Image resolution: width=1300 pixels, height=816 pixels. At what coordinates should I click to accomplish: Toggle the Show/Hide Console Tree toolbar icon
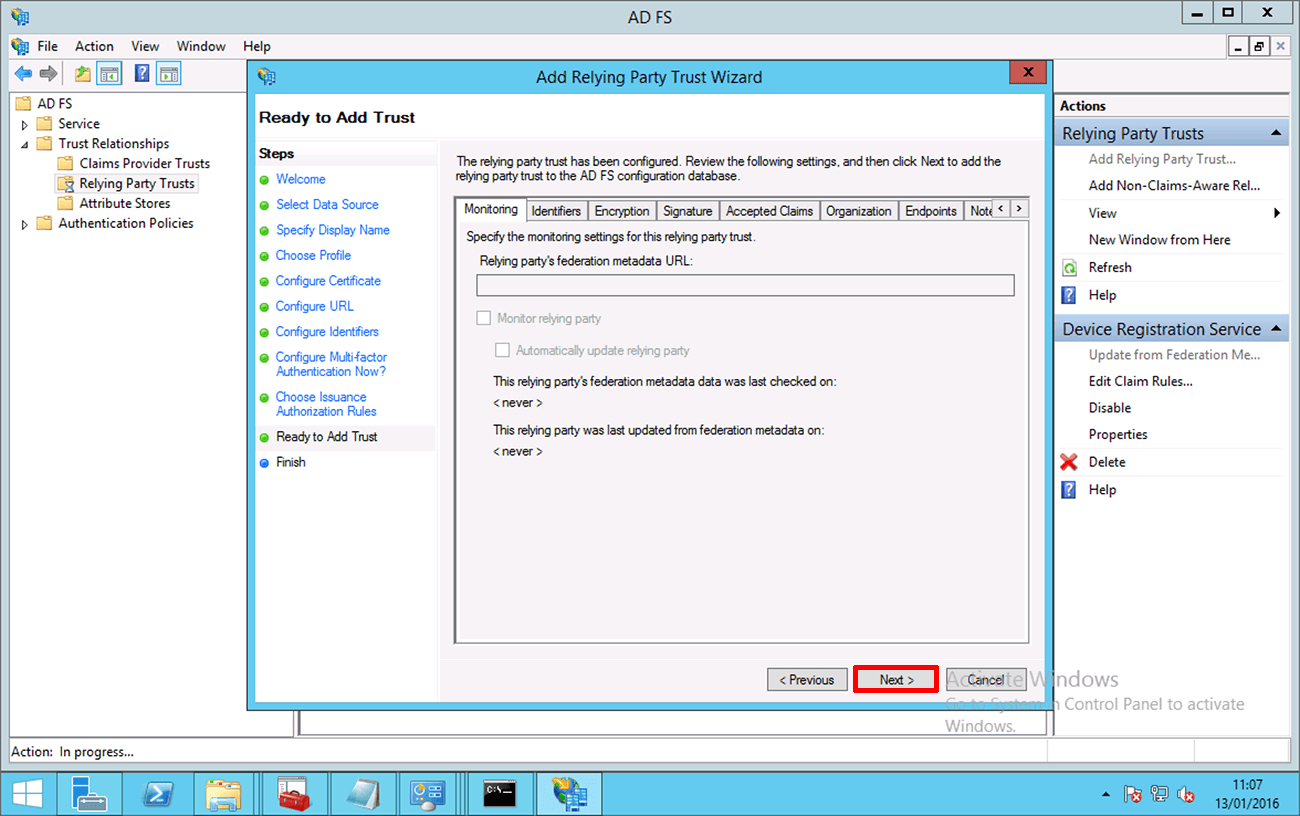point(109,73)
